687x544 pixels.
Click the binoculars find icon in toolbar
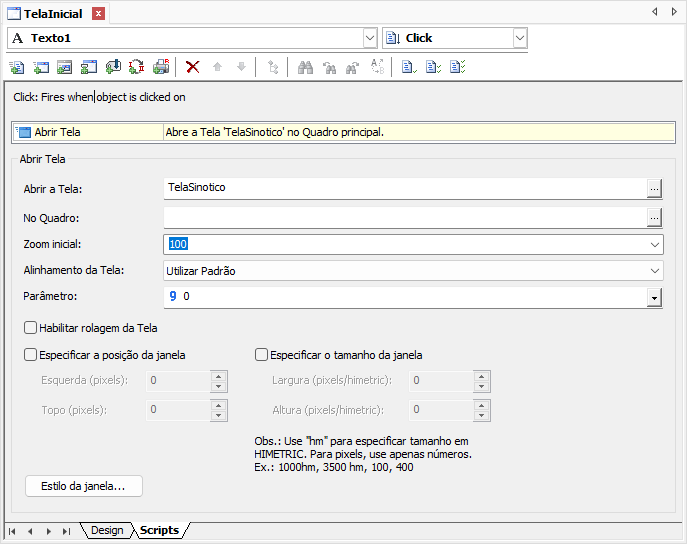306,67
